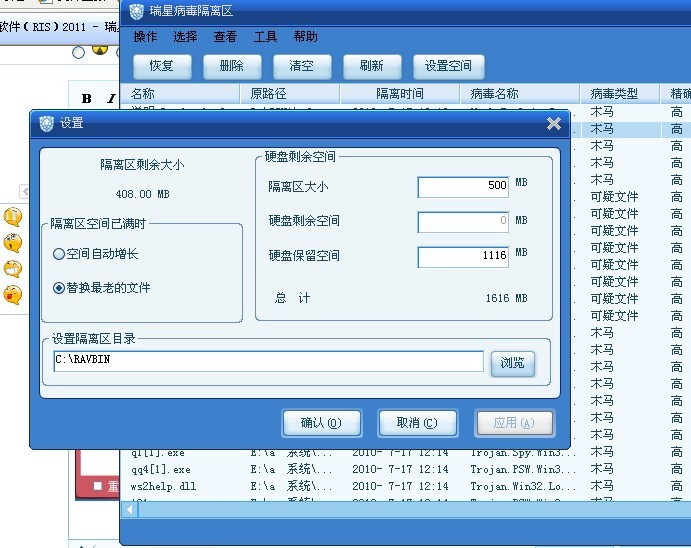691x548 pixels.
Task: Select the second emoticon in background window
Action: [13, 243]
